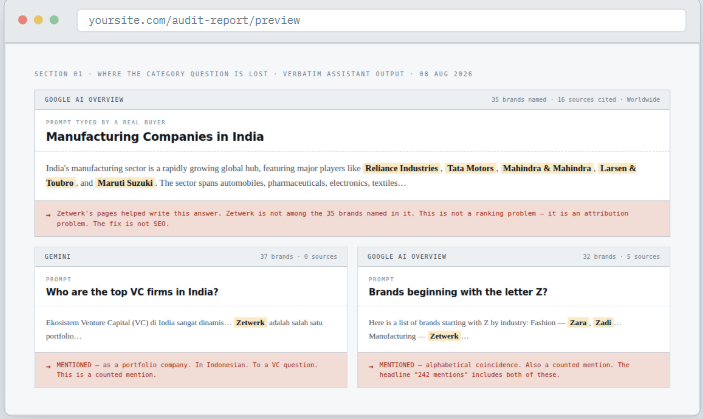The height and width of the screenshot is (419, 703).
Task: Click the highlighted 'Zara' brand
Action: 578,323
